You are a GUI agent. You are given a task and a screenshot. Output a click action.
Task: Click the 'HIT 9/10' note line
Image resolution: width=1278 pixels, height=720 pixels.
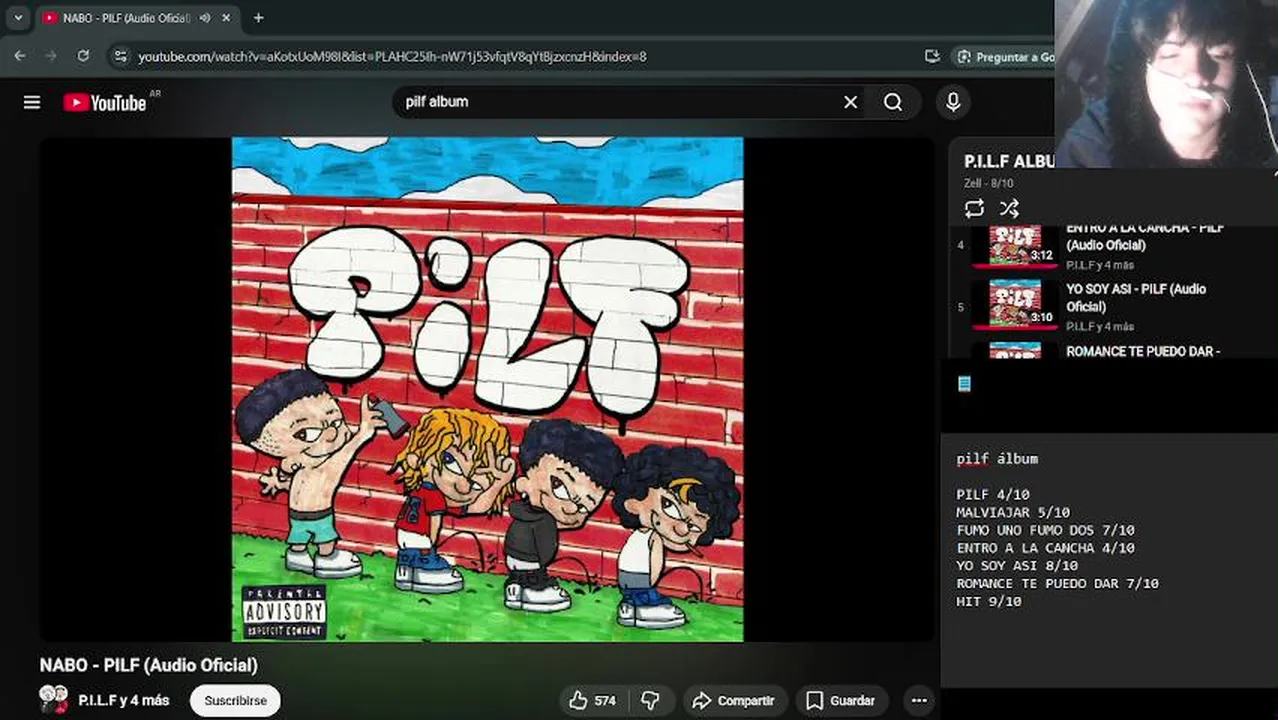(x=989, y=601)
